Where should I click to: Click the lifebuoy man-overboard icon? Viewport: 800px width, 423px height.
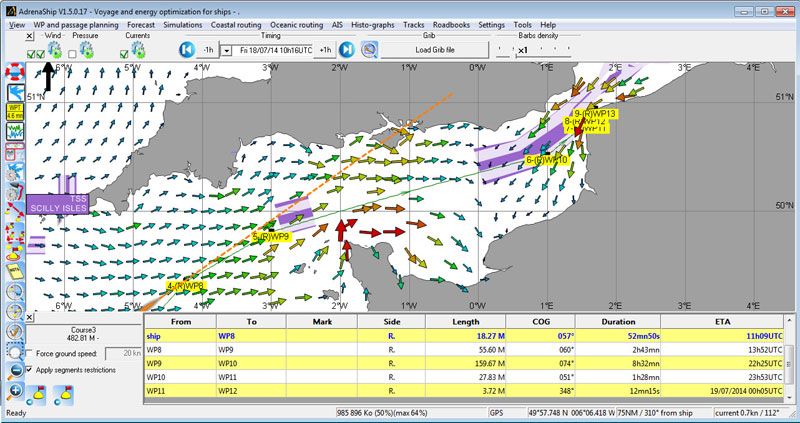15,72
